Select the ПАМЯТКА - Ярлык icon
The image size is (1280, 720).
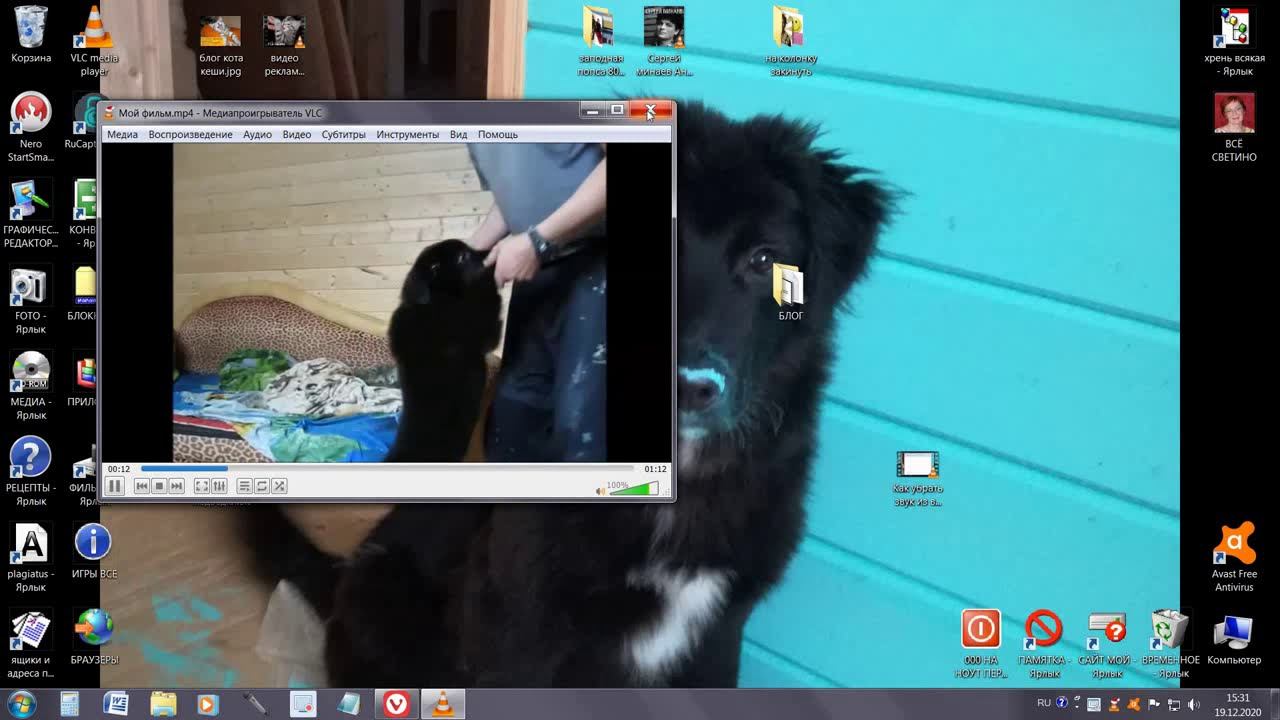pyautogui.click(x=1044, y=644)
